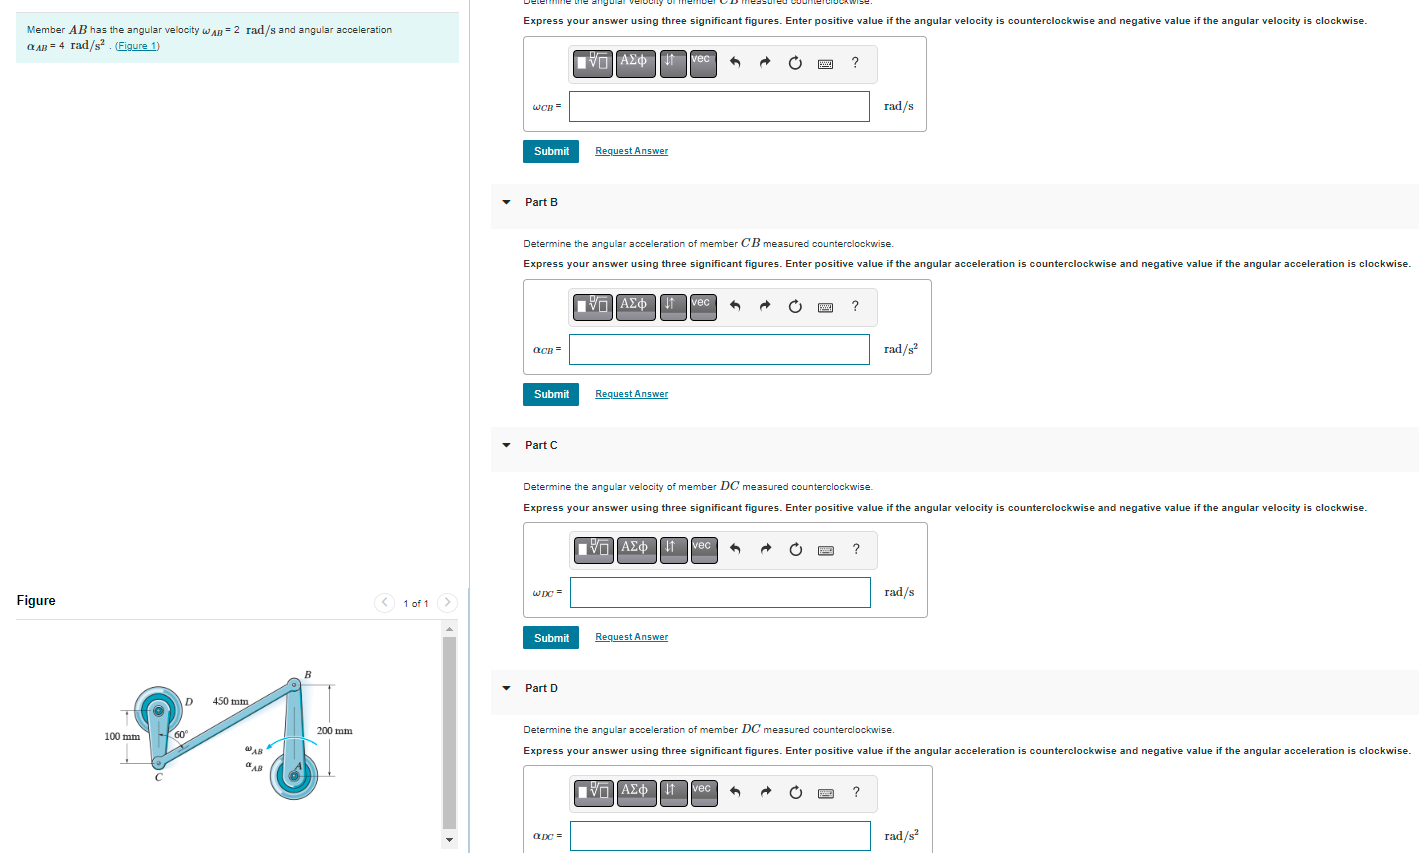Click the αCB answer input field

click(719, 349)
